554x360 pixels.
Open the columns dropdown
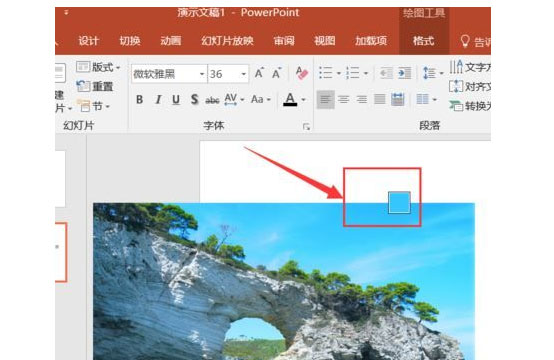[426, 100]
